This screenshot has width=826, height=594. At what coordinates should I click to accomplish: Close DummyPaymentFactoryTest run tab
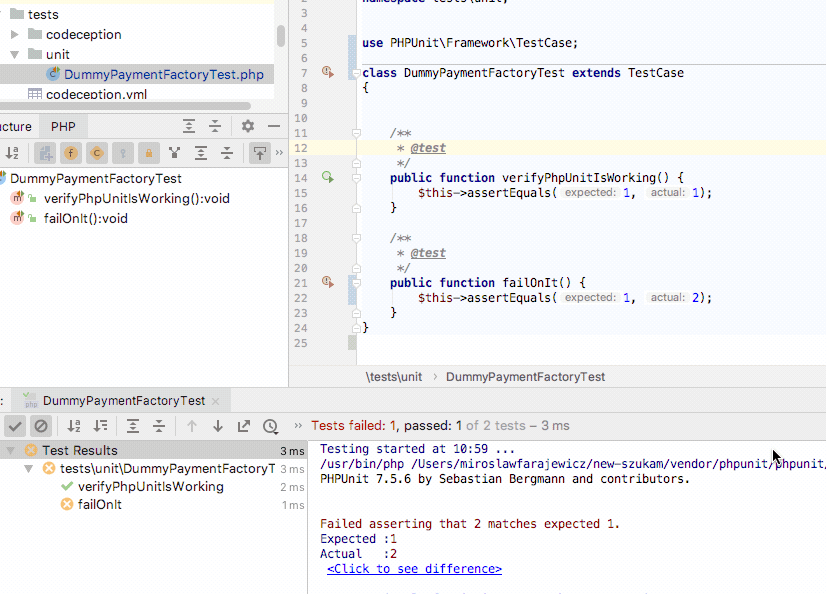tap(215, 401)
